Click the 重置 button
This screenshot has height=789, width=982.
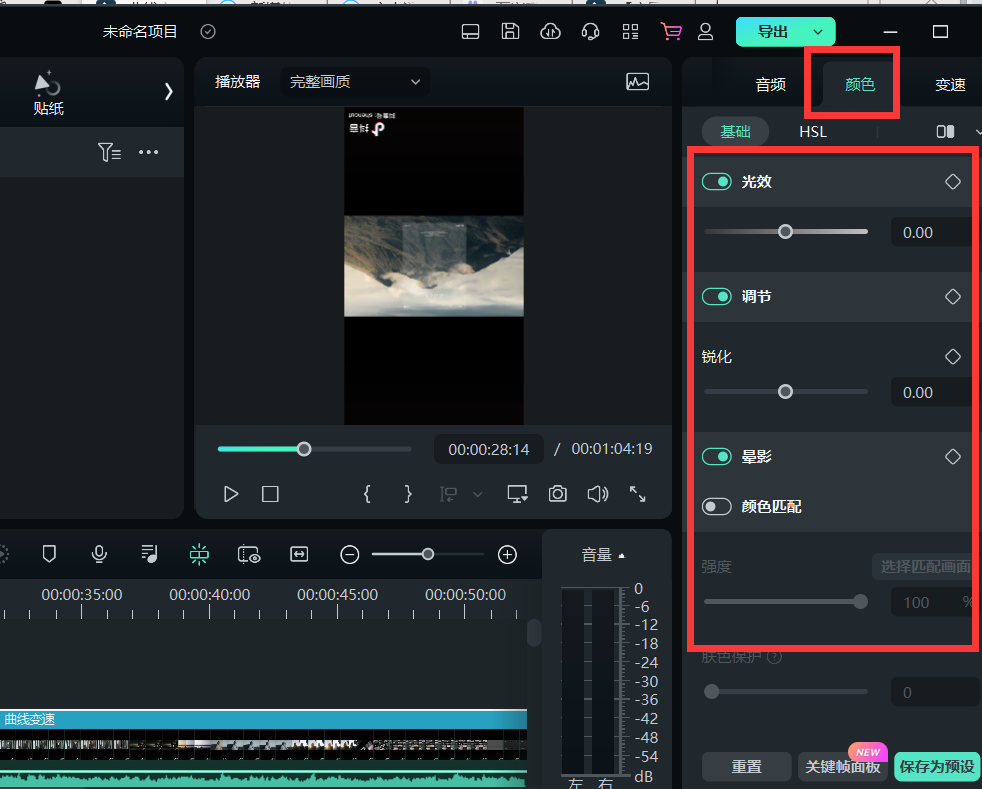[746, 767]
